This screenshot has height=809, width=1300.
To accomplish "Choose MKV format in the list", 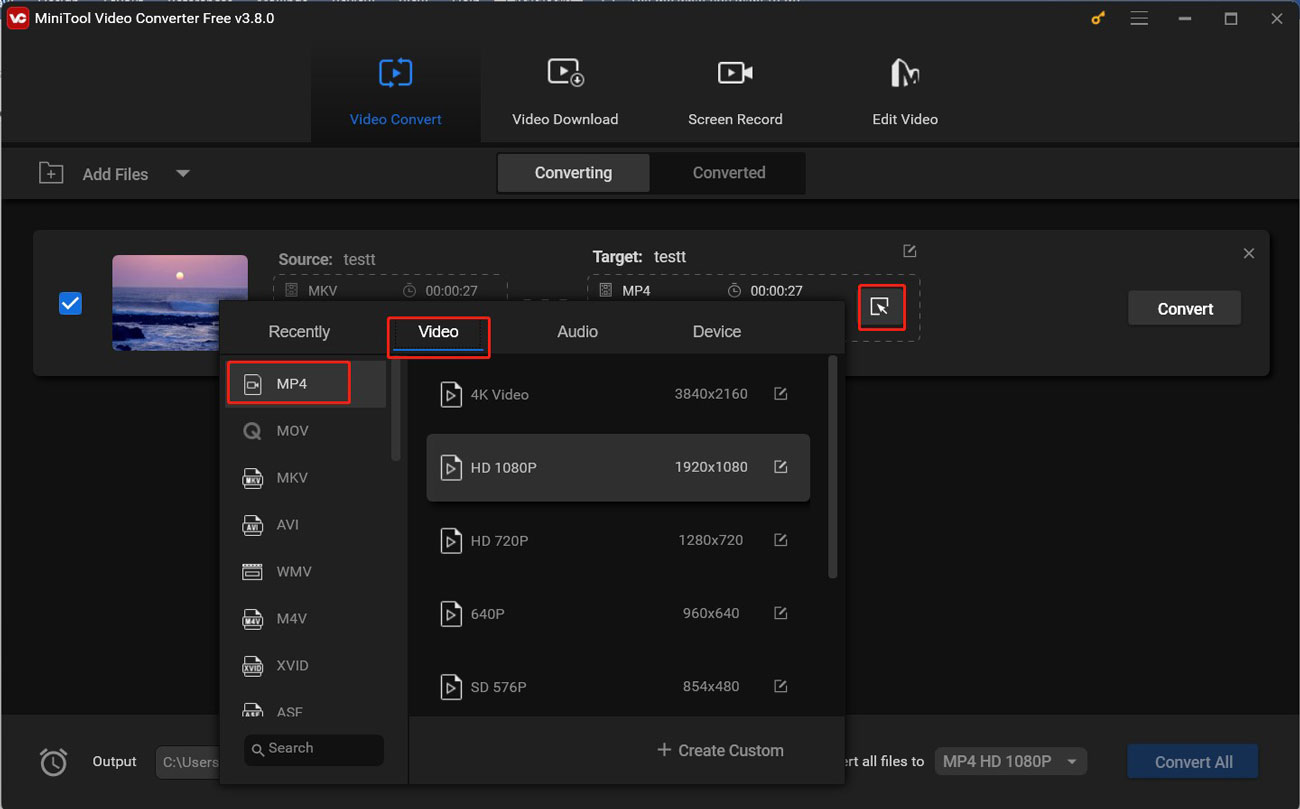I will pos(305,478).
